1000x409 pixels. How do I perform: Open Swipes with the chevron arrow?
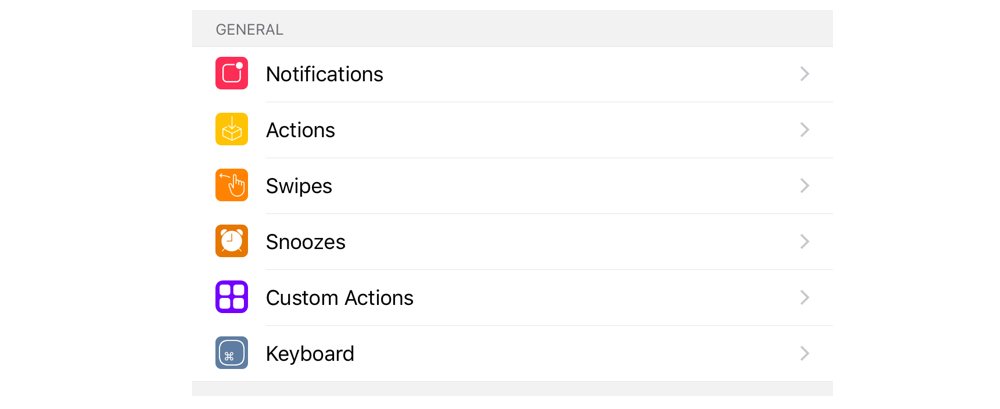(x=805, y=186)
